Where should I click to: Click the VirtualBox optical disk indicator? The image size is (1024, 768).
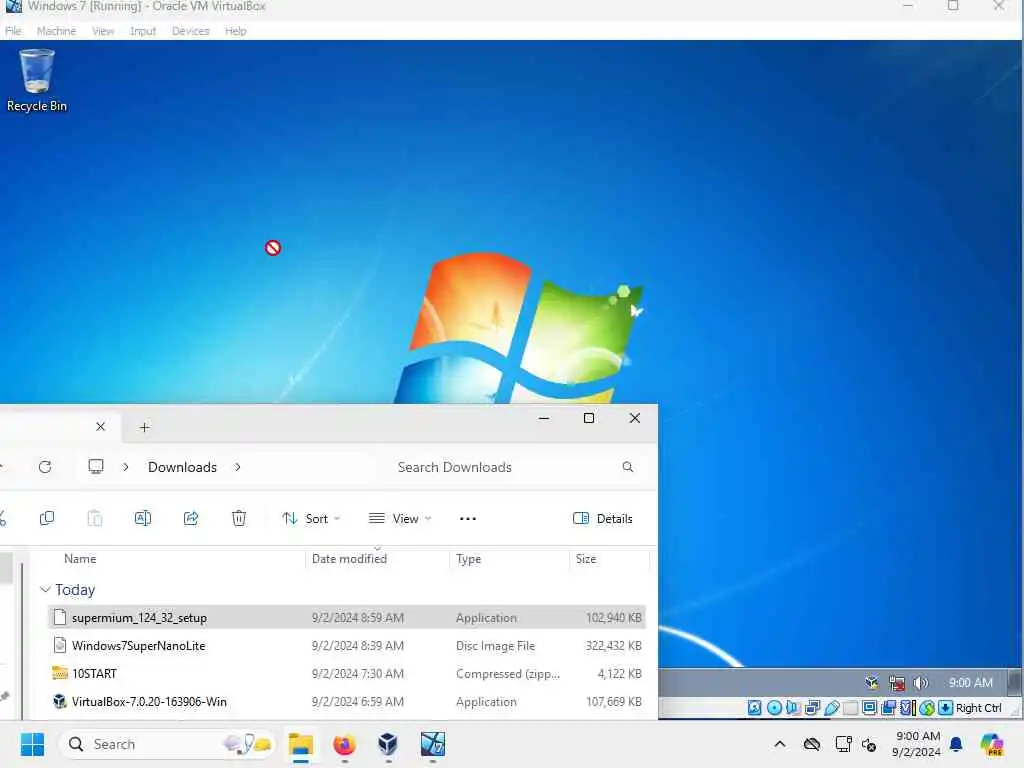tap(775, 708)
